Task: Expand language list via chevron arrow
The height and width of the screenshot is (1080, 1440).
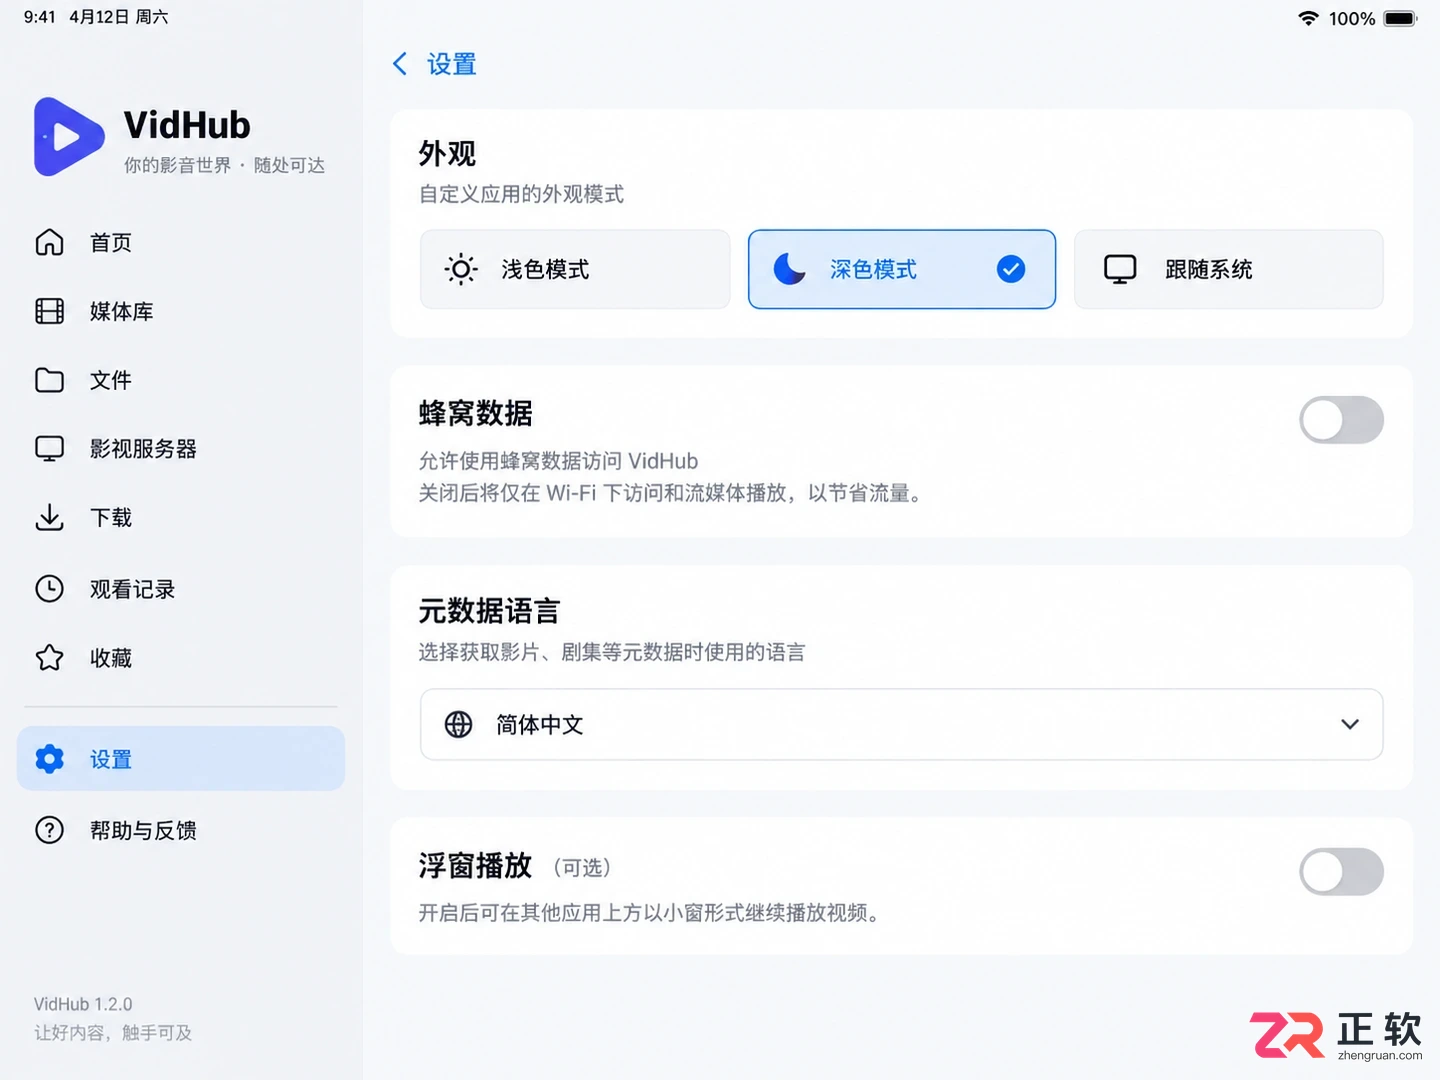Action: (x=1350, y=724)
